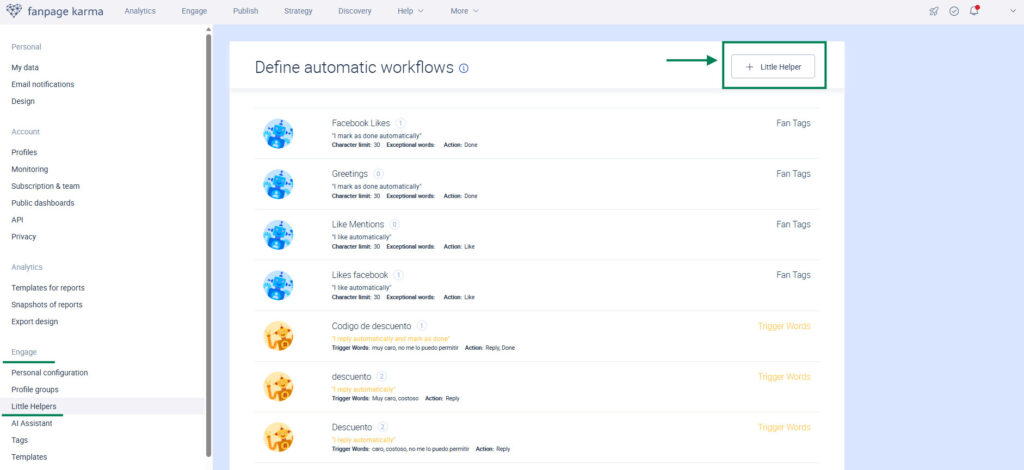Click the Facebook Likes robot avatar
The height and width of the screenshot is (470, 1024).
(278, 134)
